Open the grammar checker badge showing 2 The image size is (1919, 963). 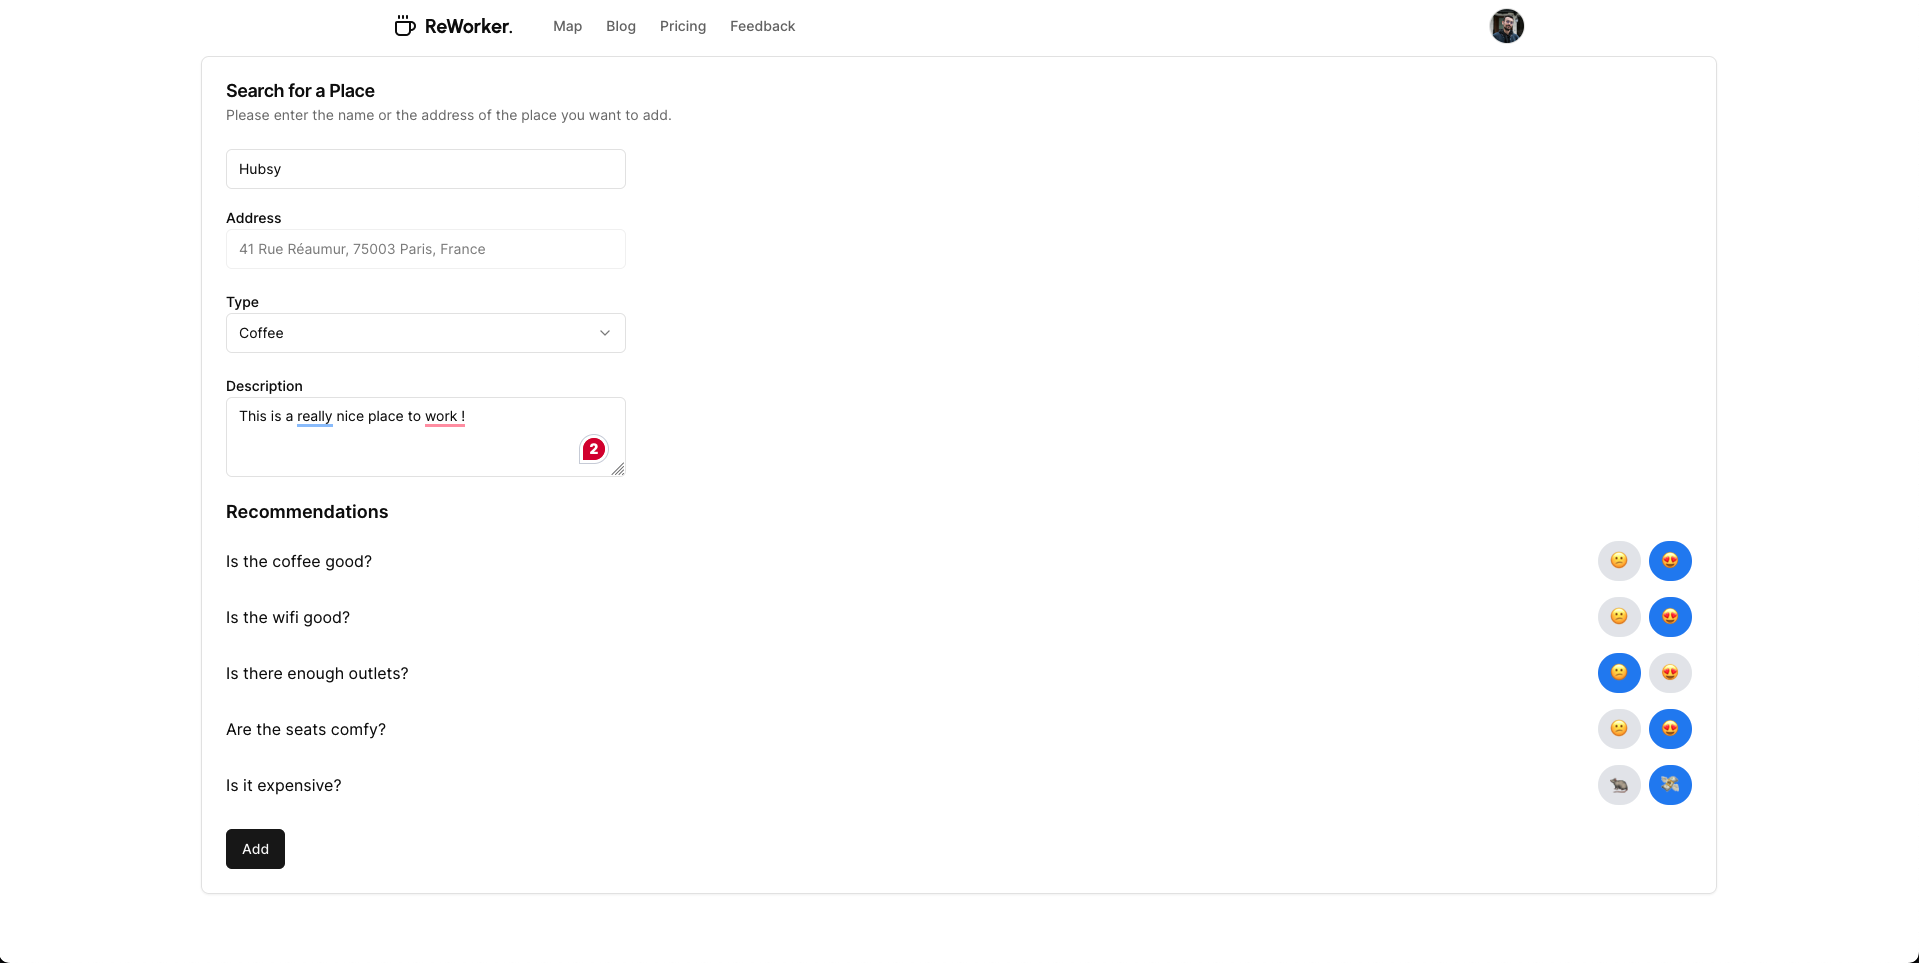point(594,449)
